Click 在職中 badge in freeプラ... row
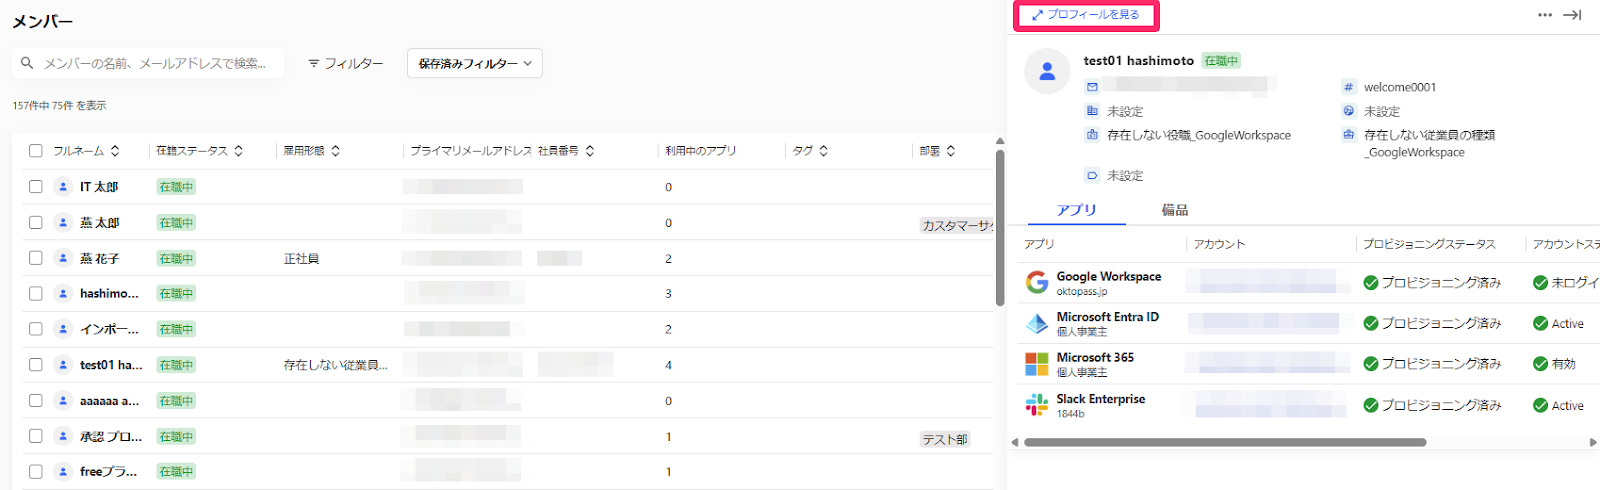 [176, 471]
